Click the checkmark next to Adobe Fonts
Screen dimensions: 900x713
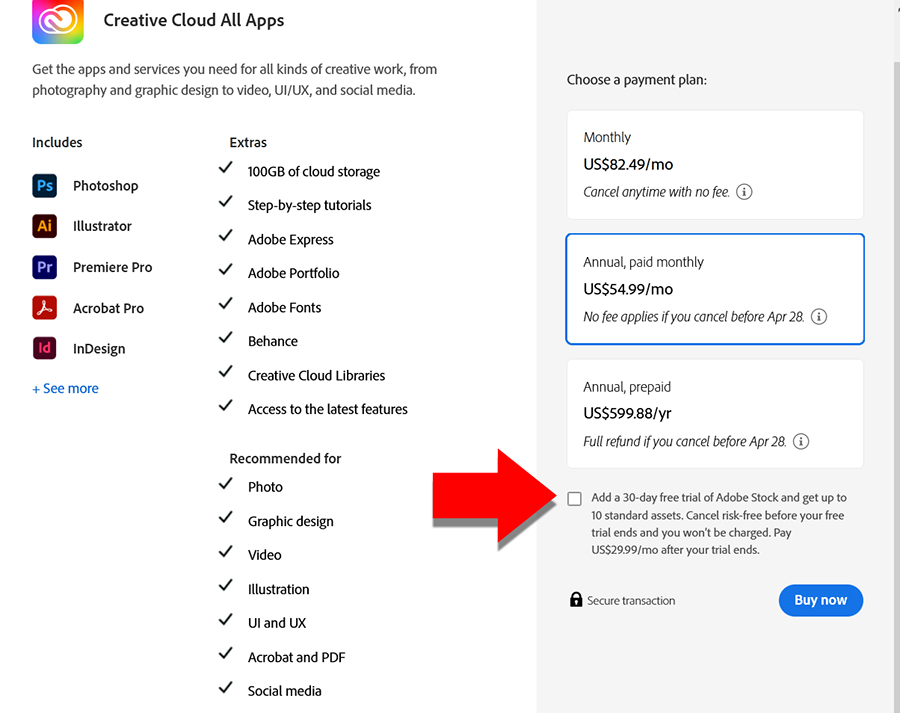[x=227, y=303]
